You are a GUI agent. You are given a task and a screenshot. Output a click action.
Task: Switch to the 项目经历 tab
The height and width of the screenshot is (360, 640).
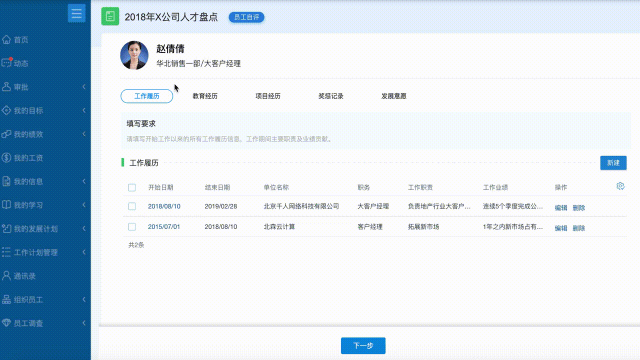[268, 96]
